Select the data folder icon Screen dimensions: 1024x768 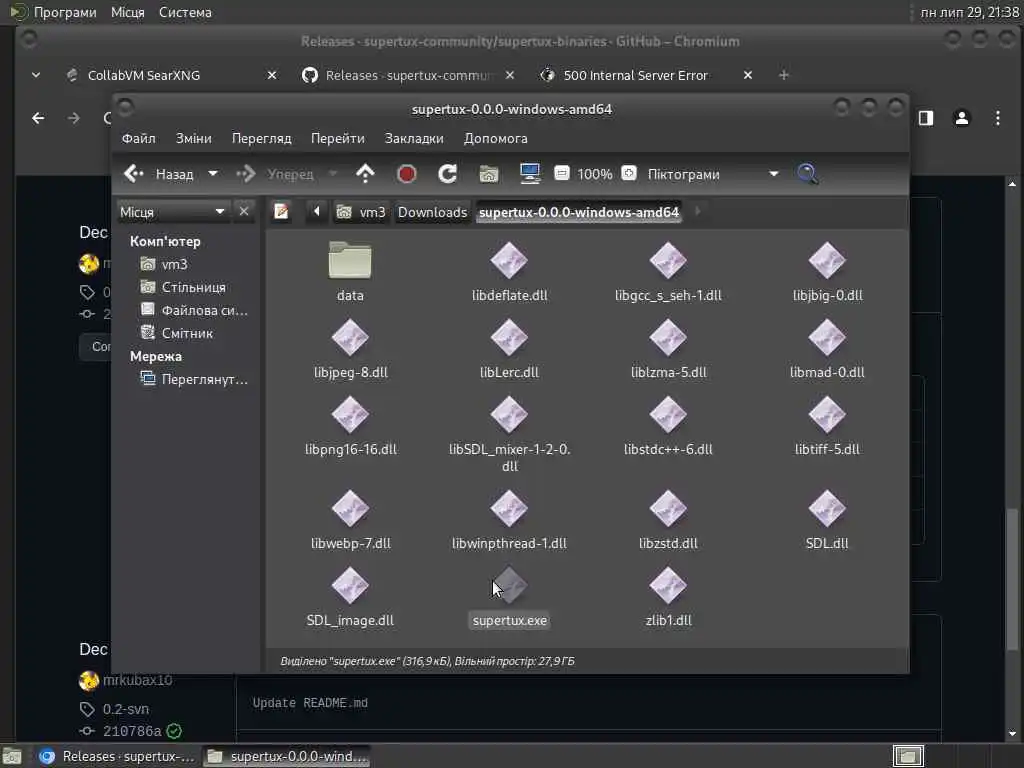pyautogui.click(x=350, y=261)
